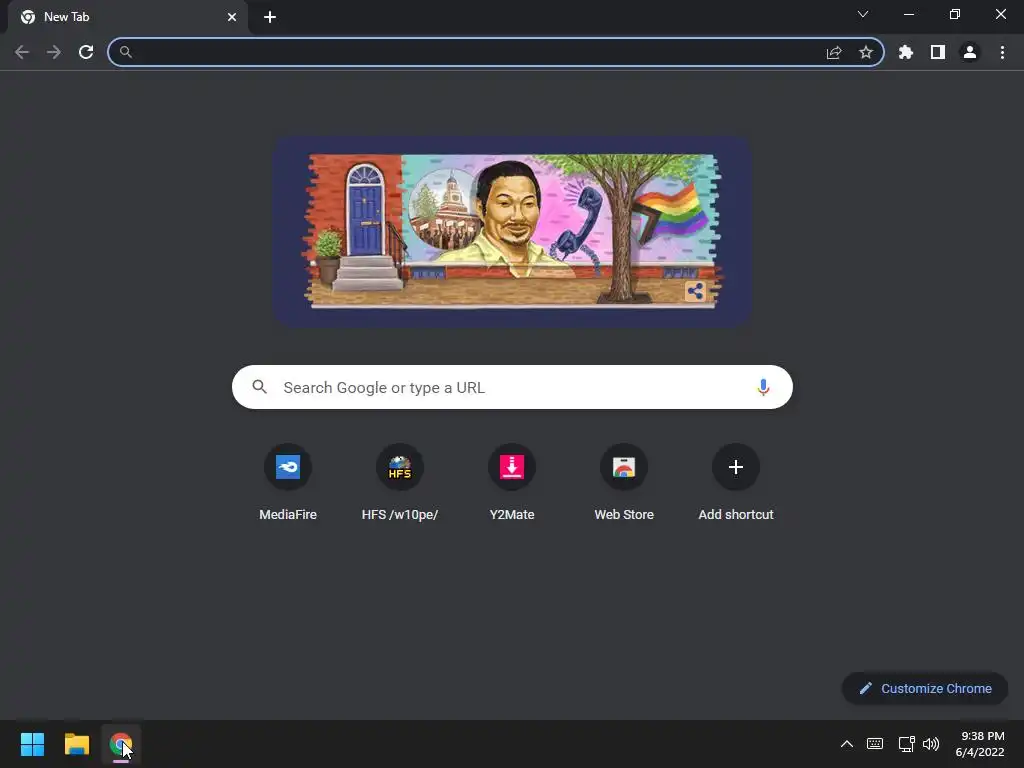1024x768 pixels.
Task: Bookmark this tab with the star icon
Action: coord(866,52)
